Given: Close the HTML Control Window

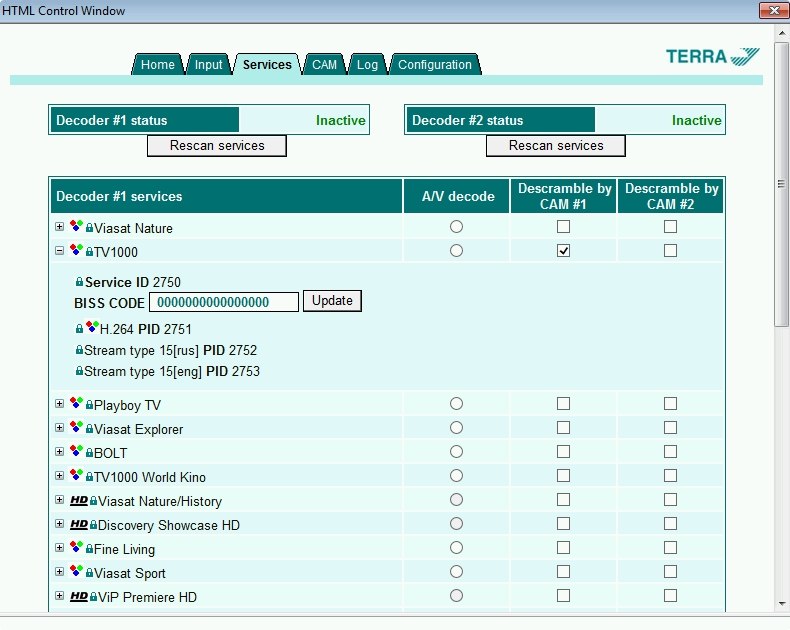Looking at the screenshot, I should (x=774, y=10).
